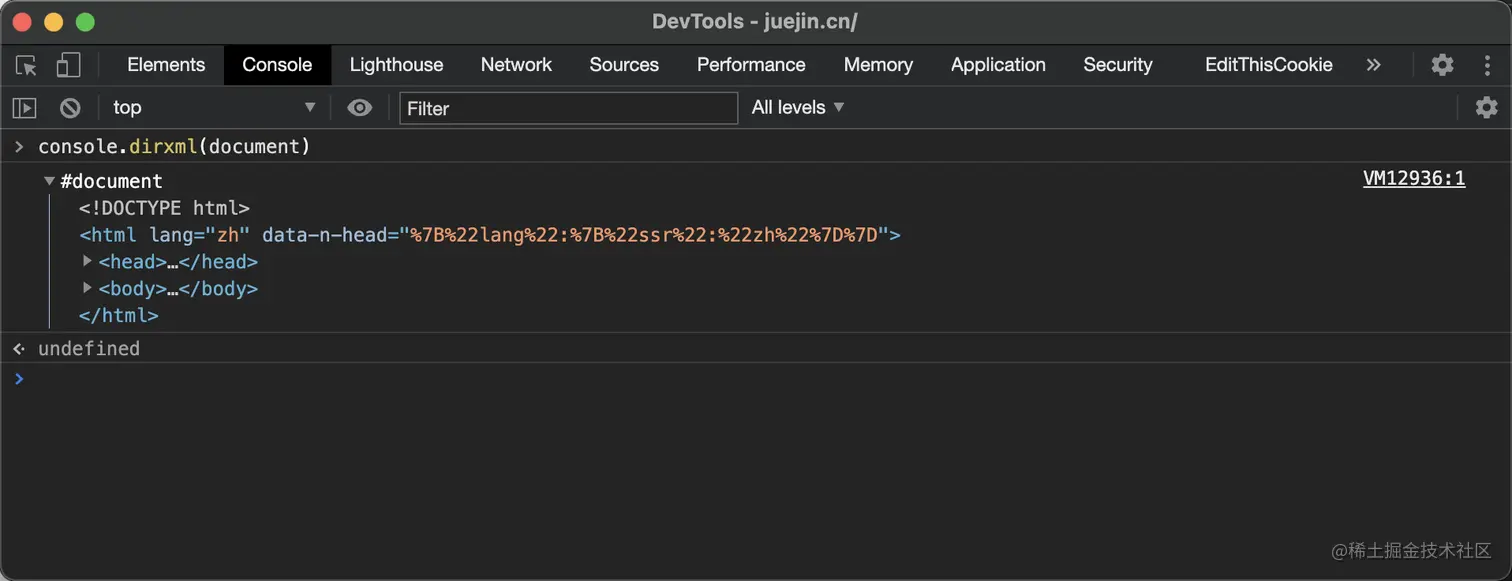
Task: Create a live expression with eye icon
Action: point(360,107)
